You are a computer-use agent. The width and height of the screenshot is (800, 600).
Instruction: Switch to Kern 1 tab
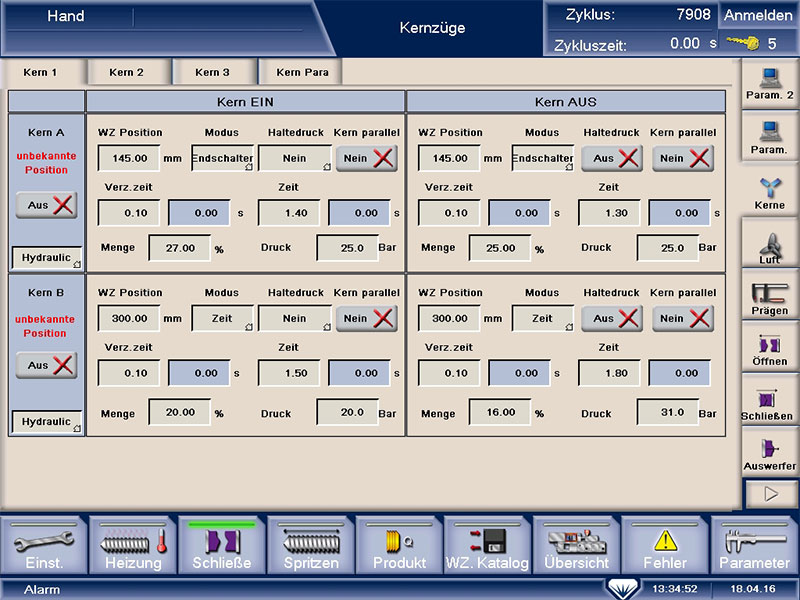click(x=41, y=72)
